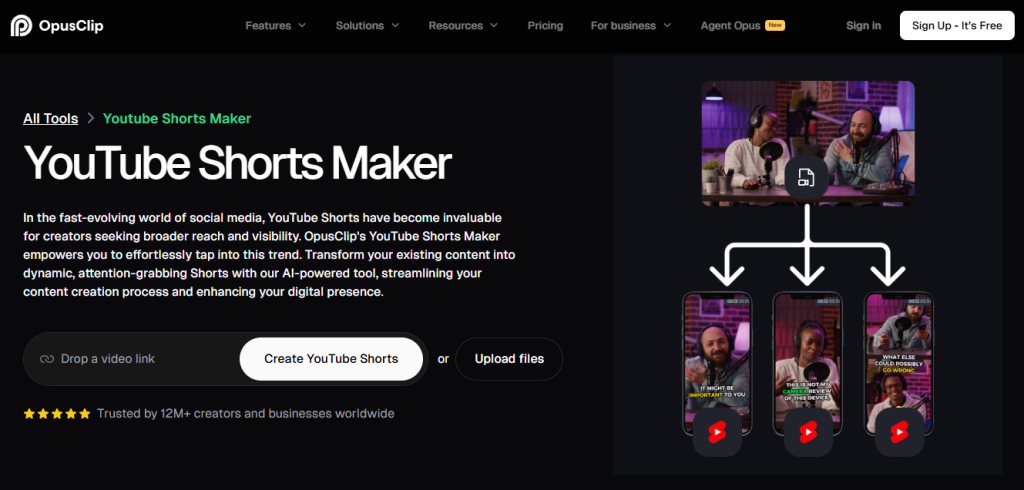Click the left YouTube Shorts icon
The image size is (1024, 490).
pyautogui.click(x=716, y=433)
